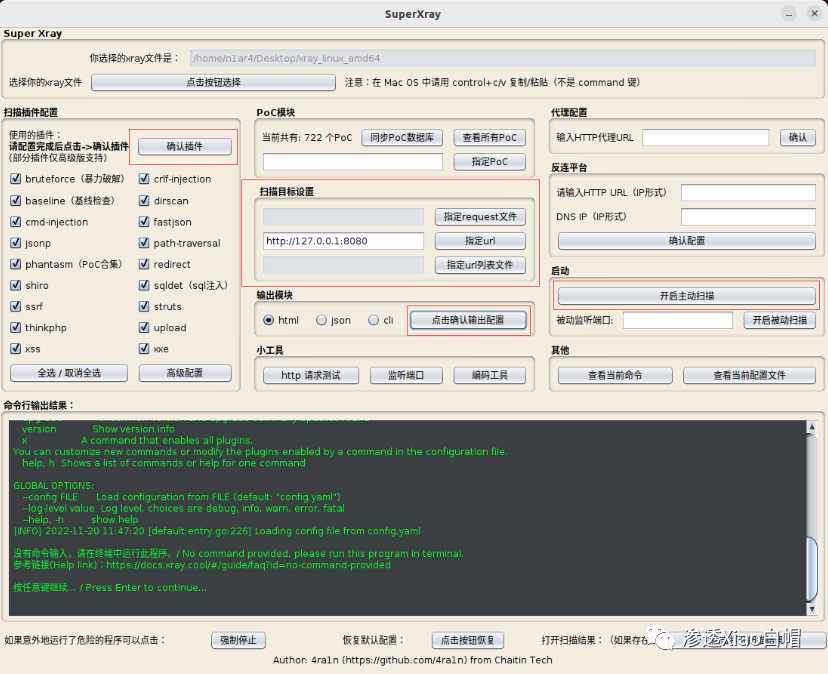Click the 点击按钮选择 xray file button

coord(213,82)
